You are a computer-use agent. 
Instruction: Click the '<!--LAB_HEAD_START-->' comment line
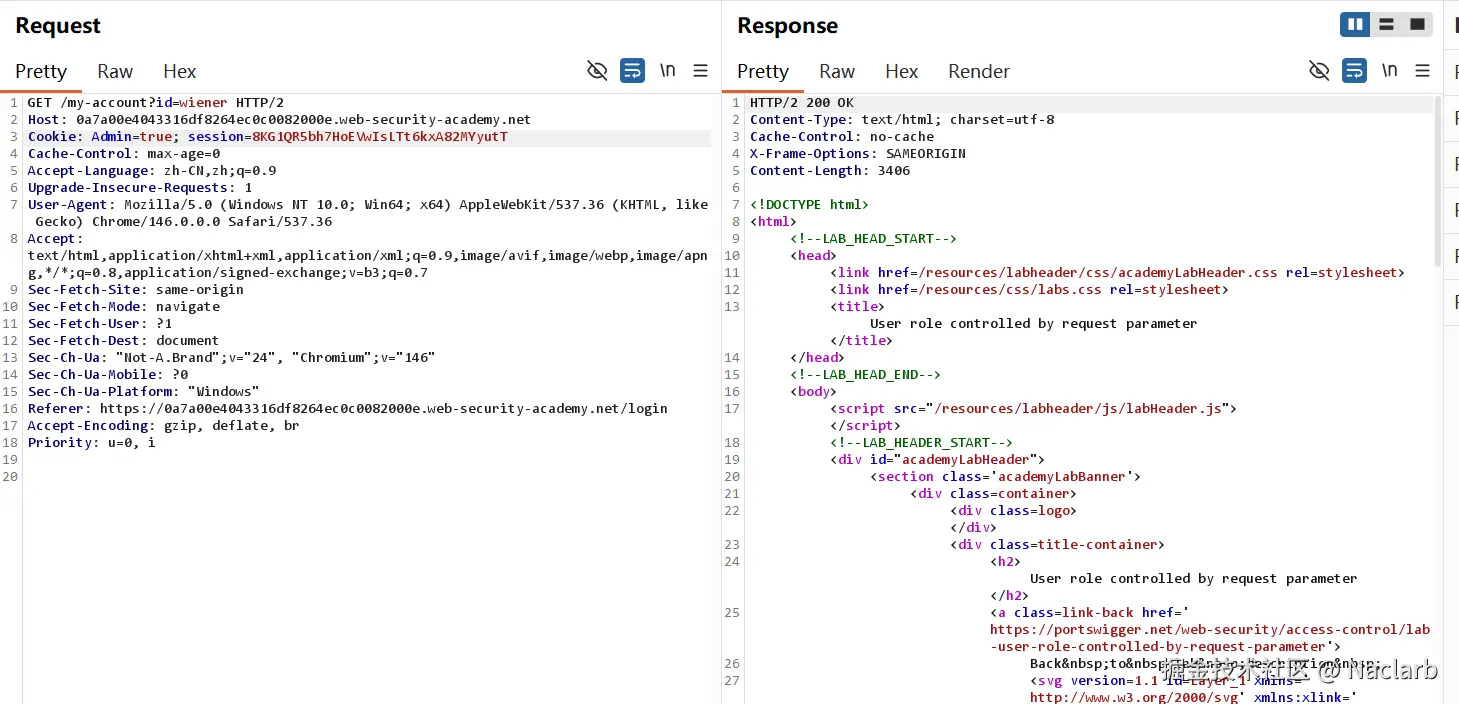(x=873, y=238)
